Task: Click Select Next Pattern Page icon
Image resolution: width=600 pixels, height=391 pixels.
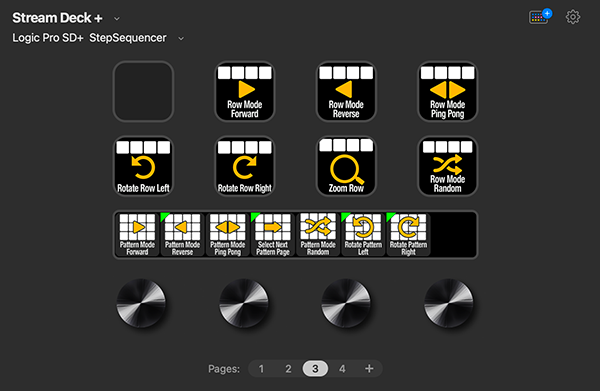Action: [x=273, y=235]
